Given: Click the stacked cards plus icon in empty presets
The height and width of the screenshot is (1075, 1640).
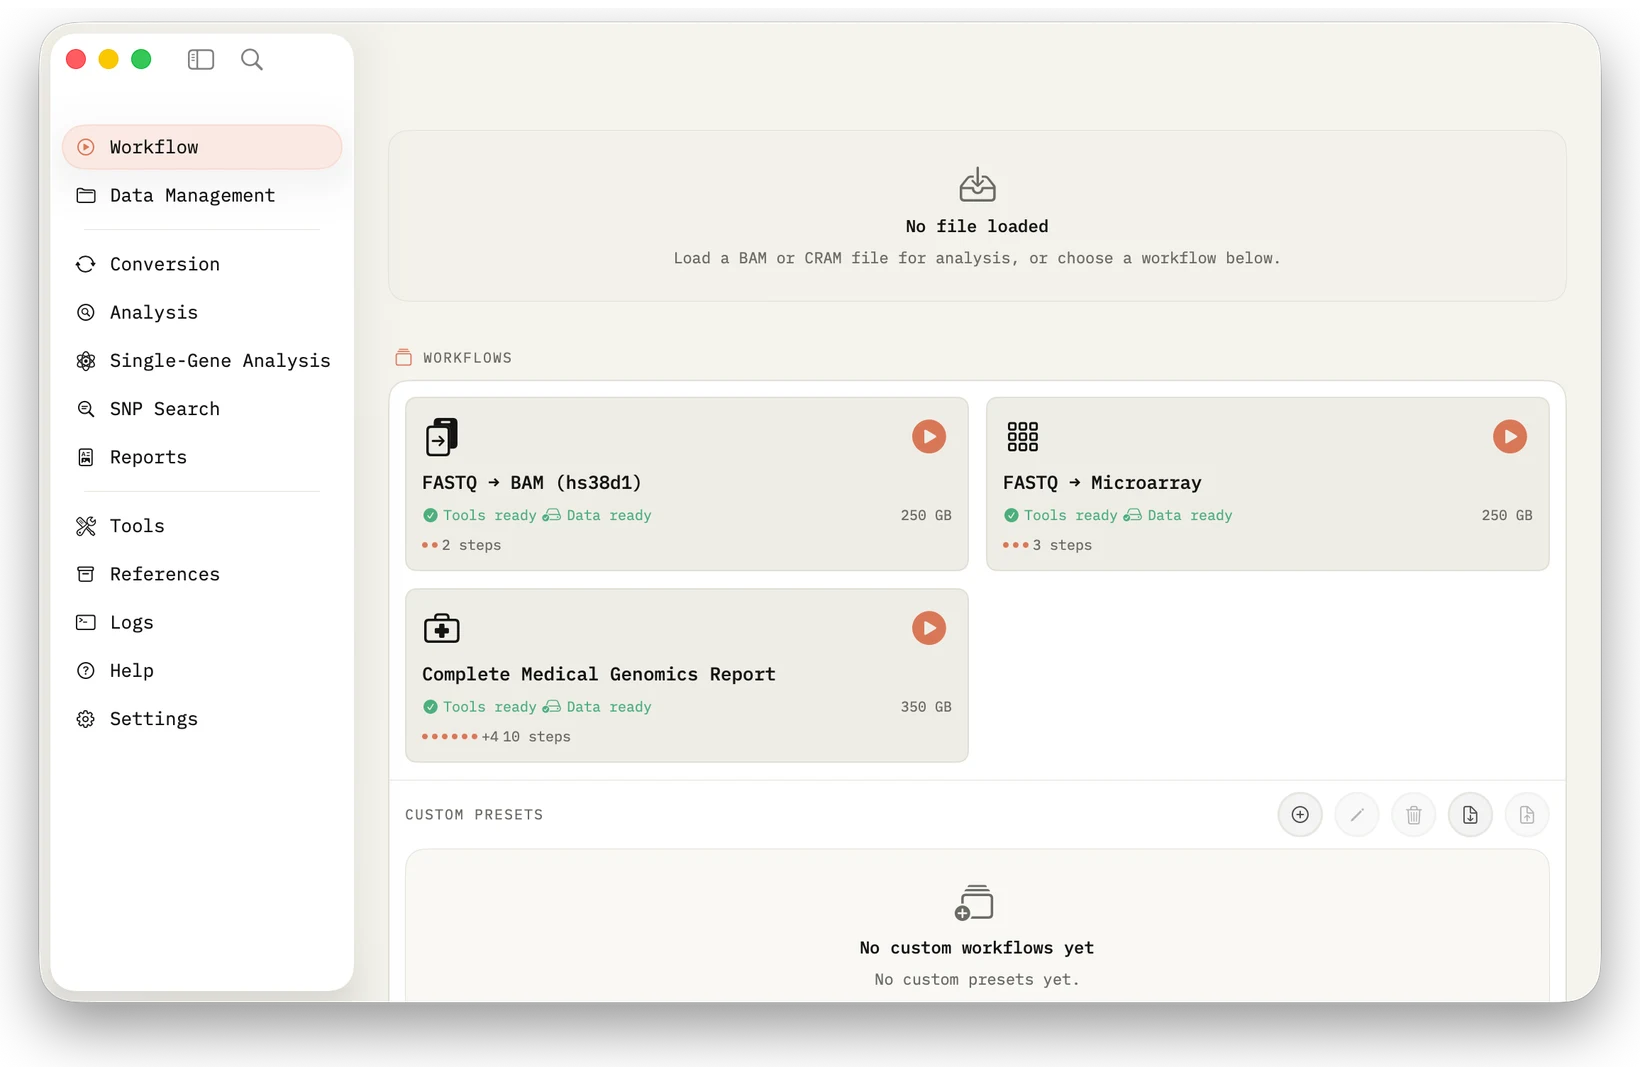Looking at the screenshot, I should click(x=974, y=903).
